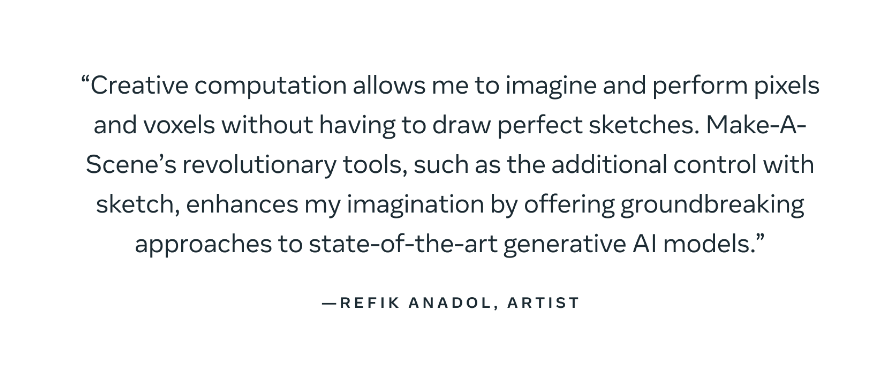
Task: Click the word "voxels" in the quote
Action: coord(179,125)
